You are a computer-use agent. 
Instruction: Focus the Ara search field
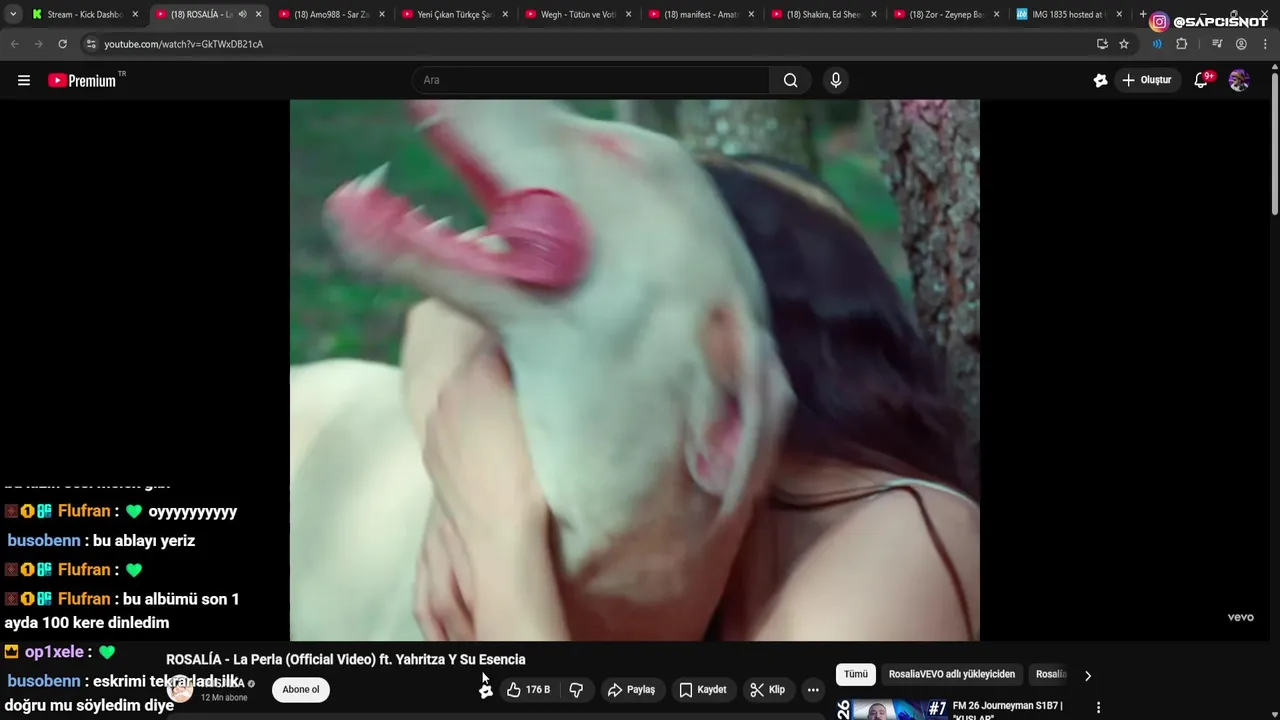click(590, 80)
